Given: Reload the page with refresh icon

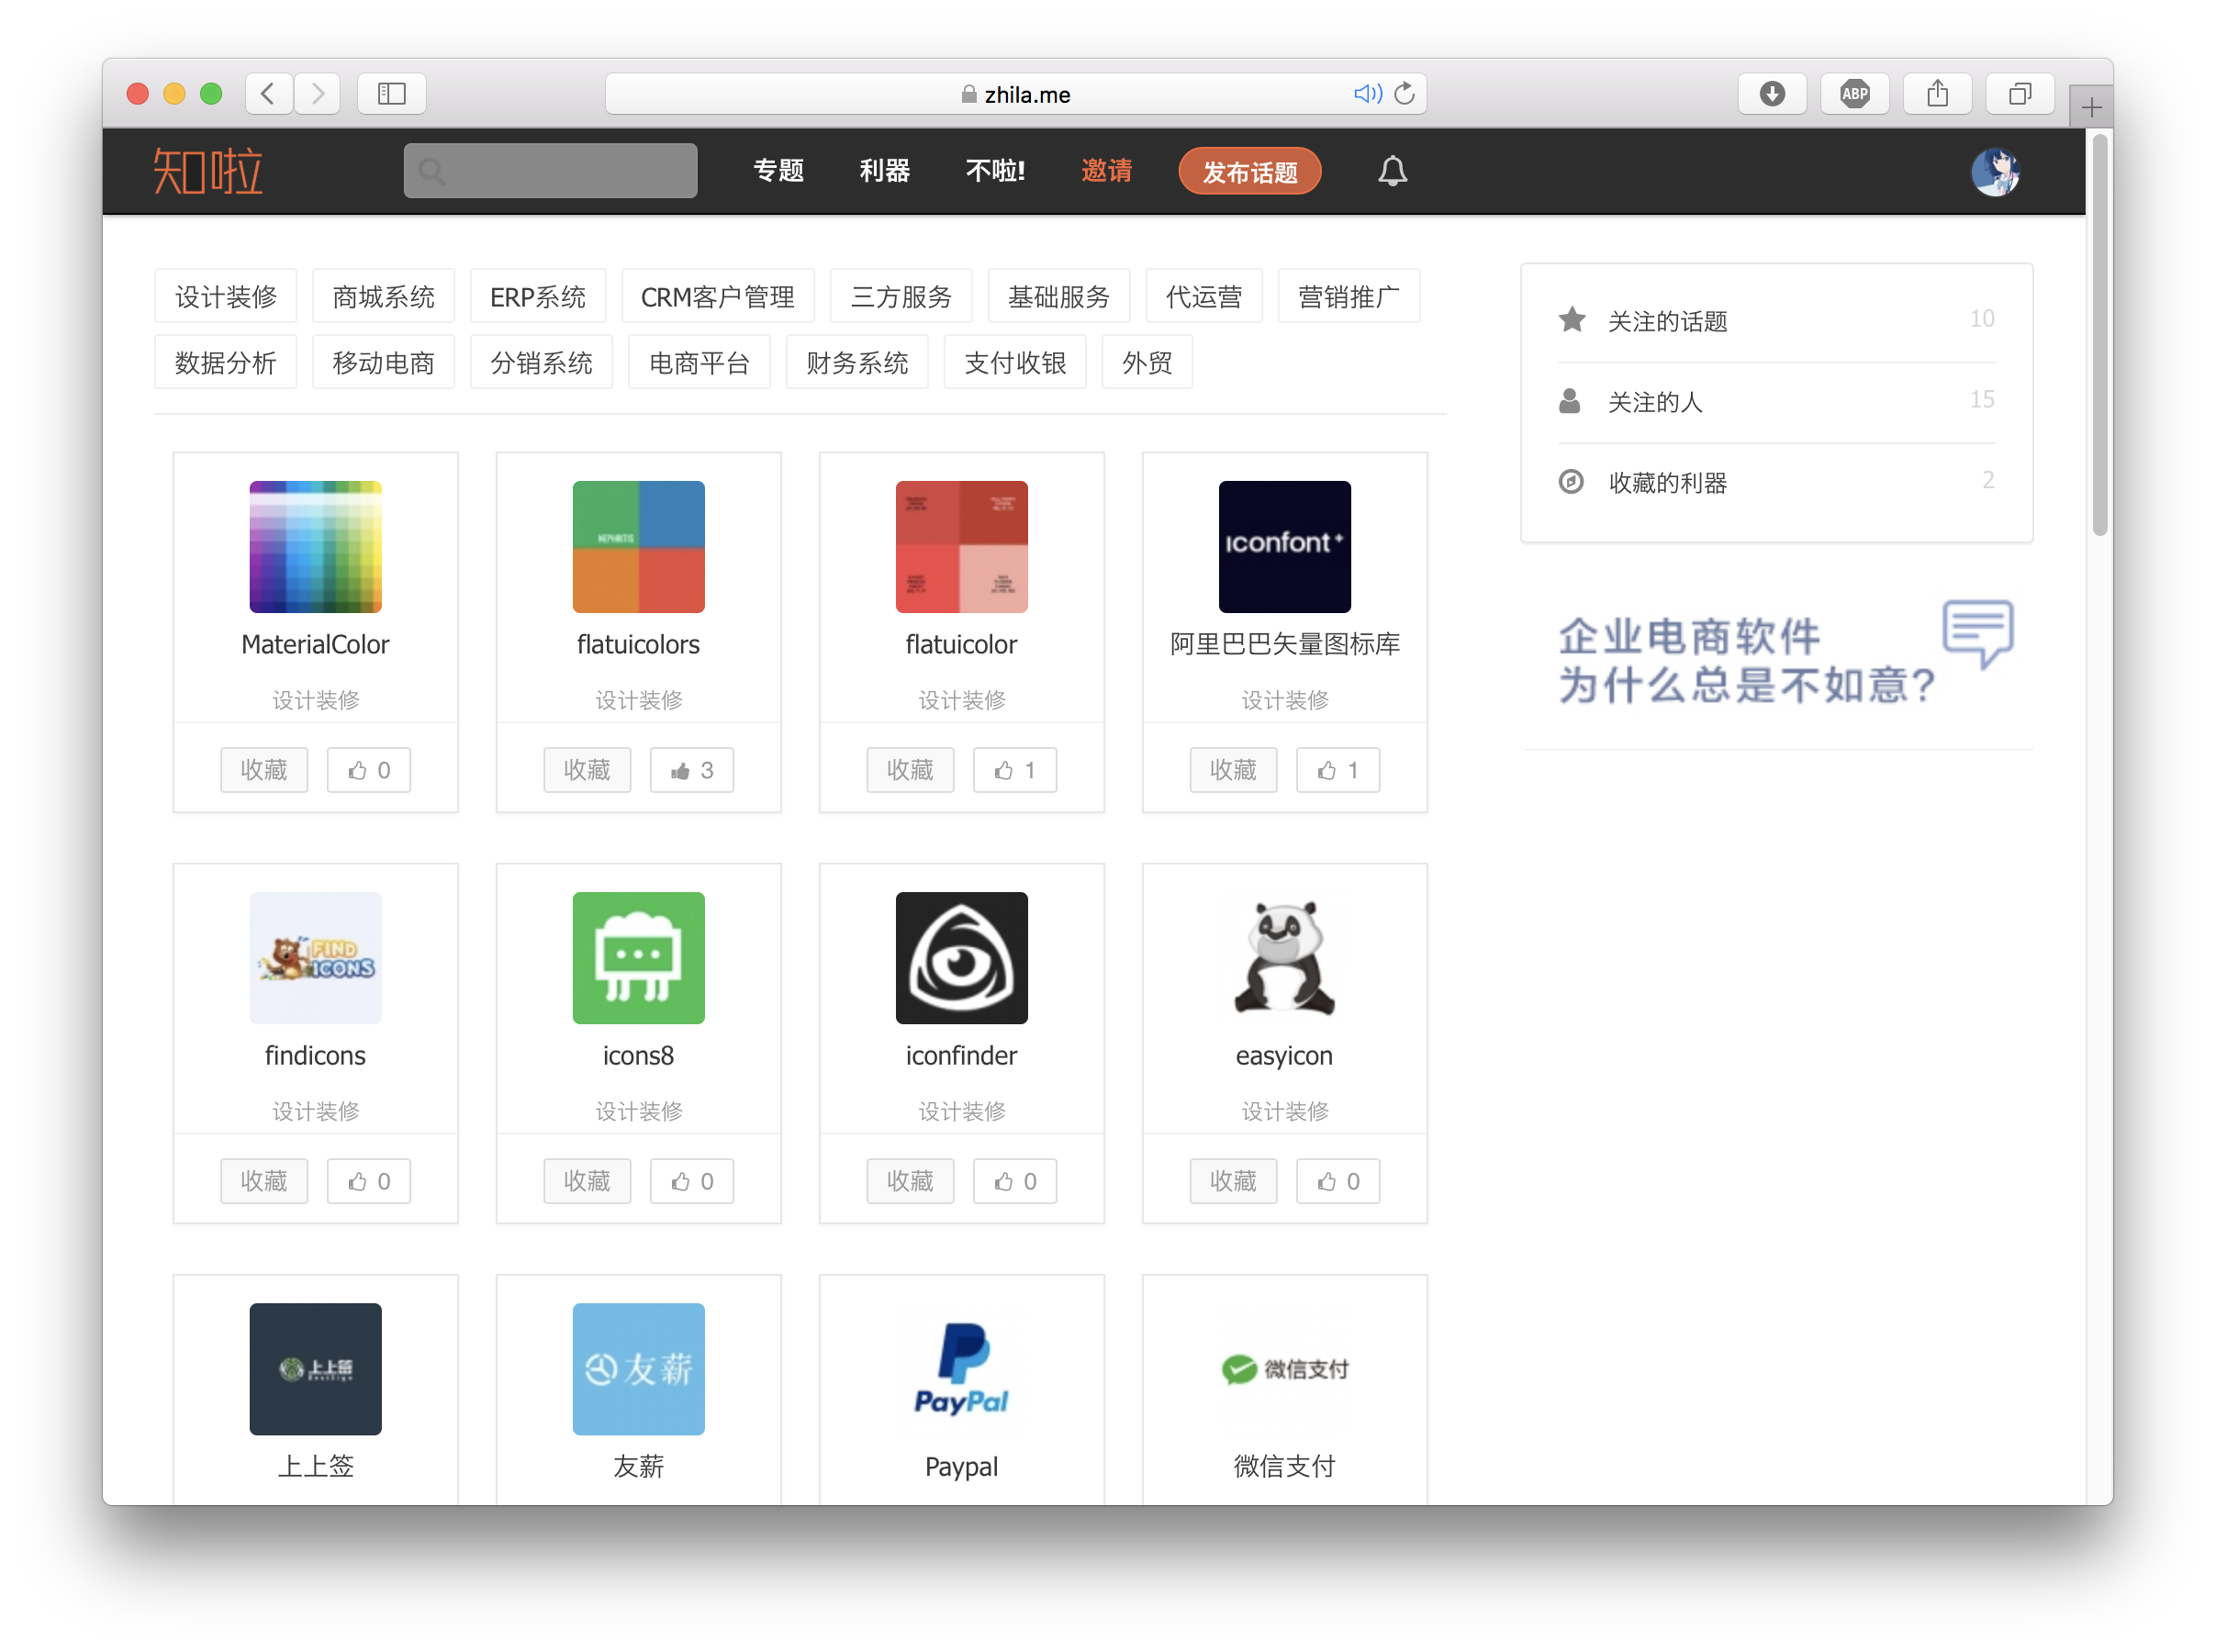Looking at the screenshot, I should pyautogui.click(x=1405, y=94).
